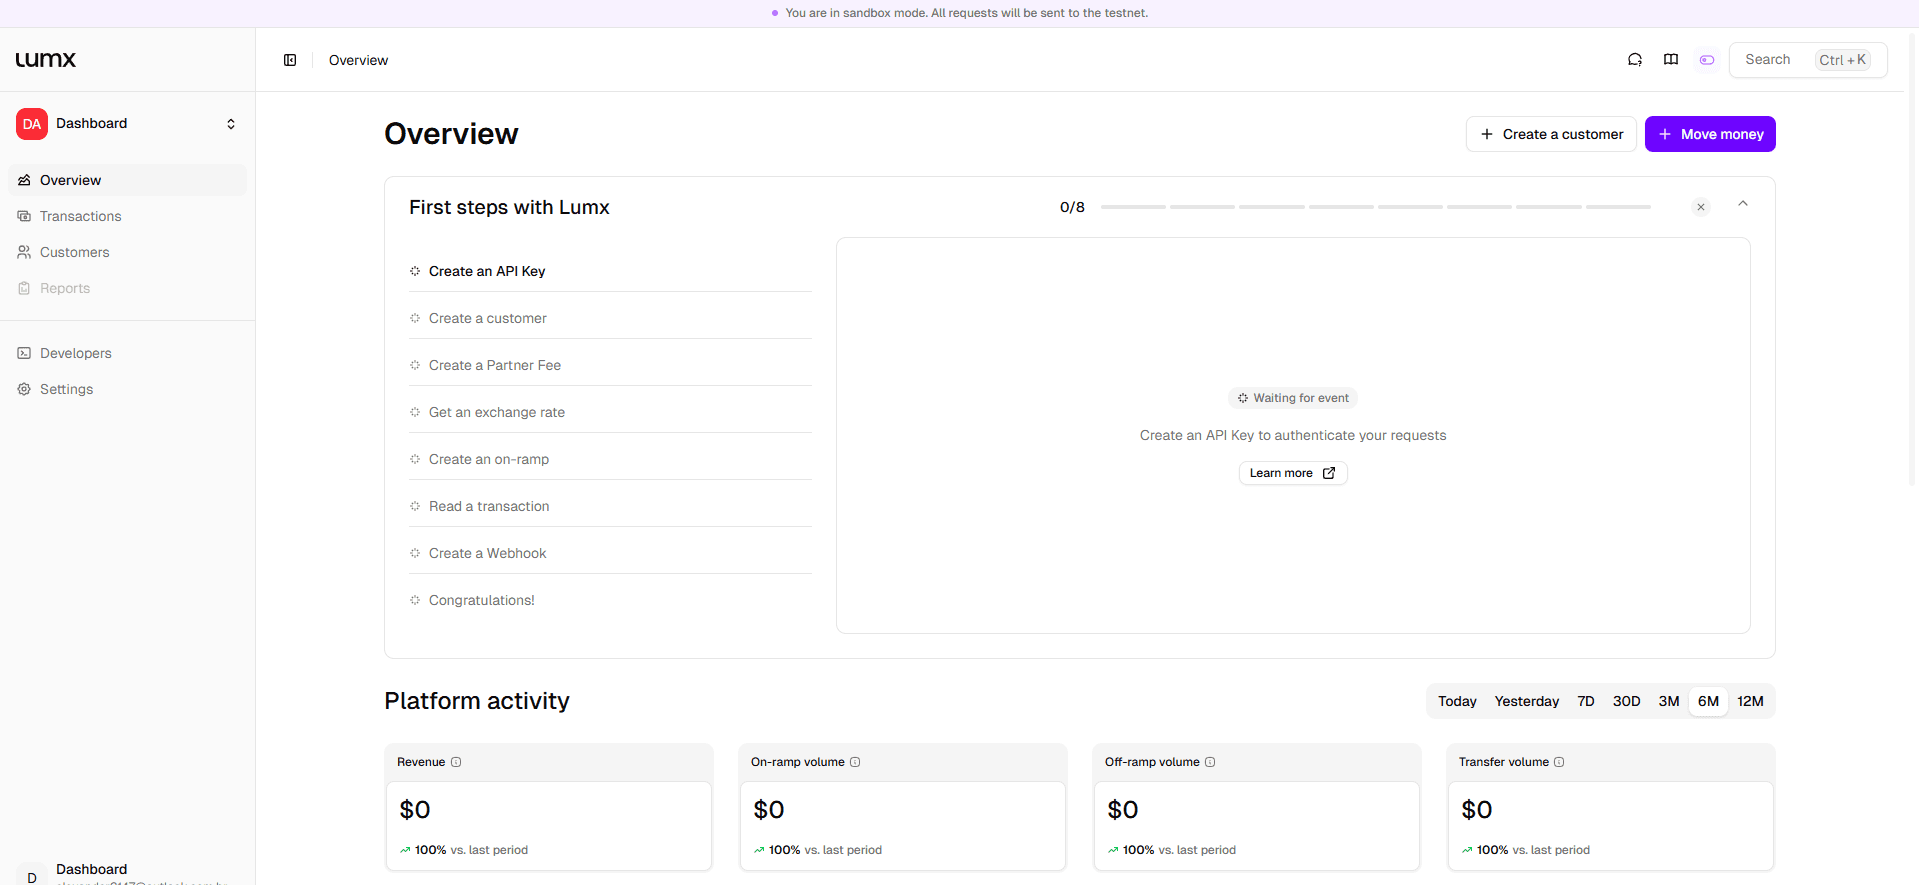This screenshot has width=1919, height=885.
Task: Select the Create a Partner Fee step
Action: pos(610,365)
